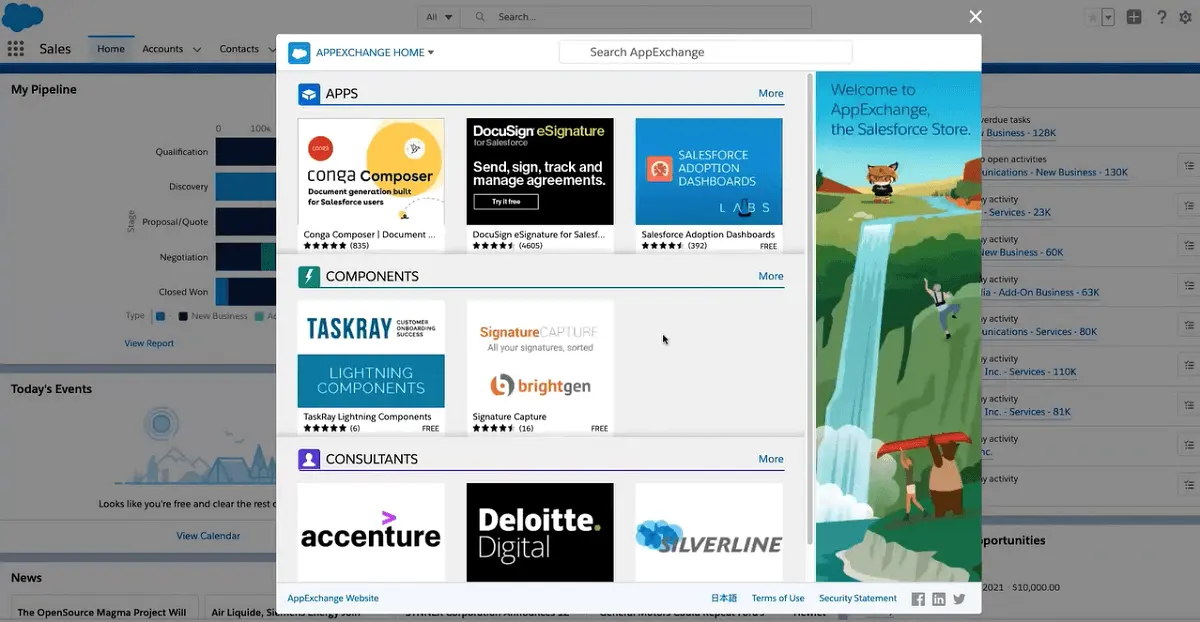Open the Deloitte Digital consultant tile
The width and height of the screenshot is (1200, 622).
(540, 532)
